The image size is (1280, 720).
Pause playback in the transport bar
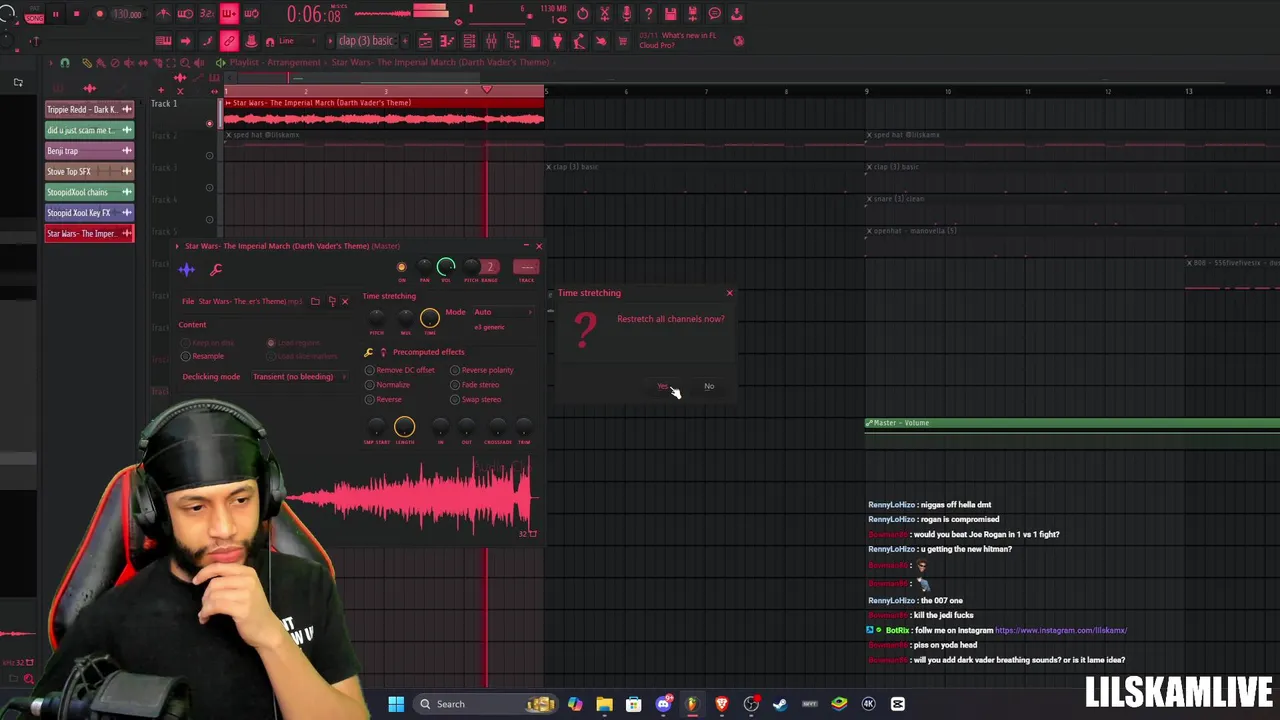(x=55, y=14)
